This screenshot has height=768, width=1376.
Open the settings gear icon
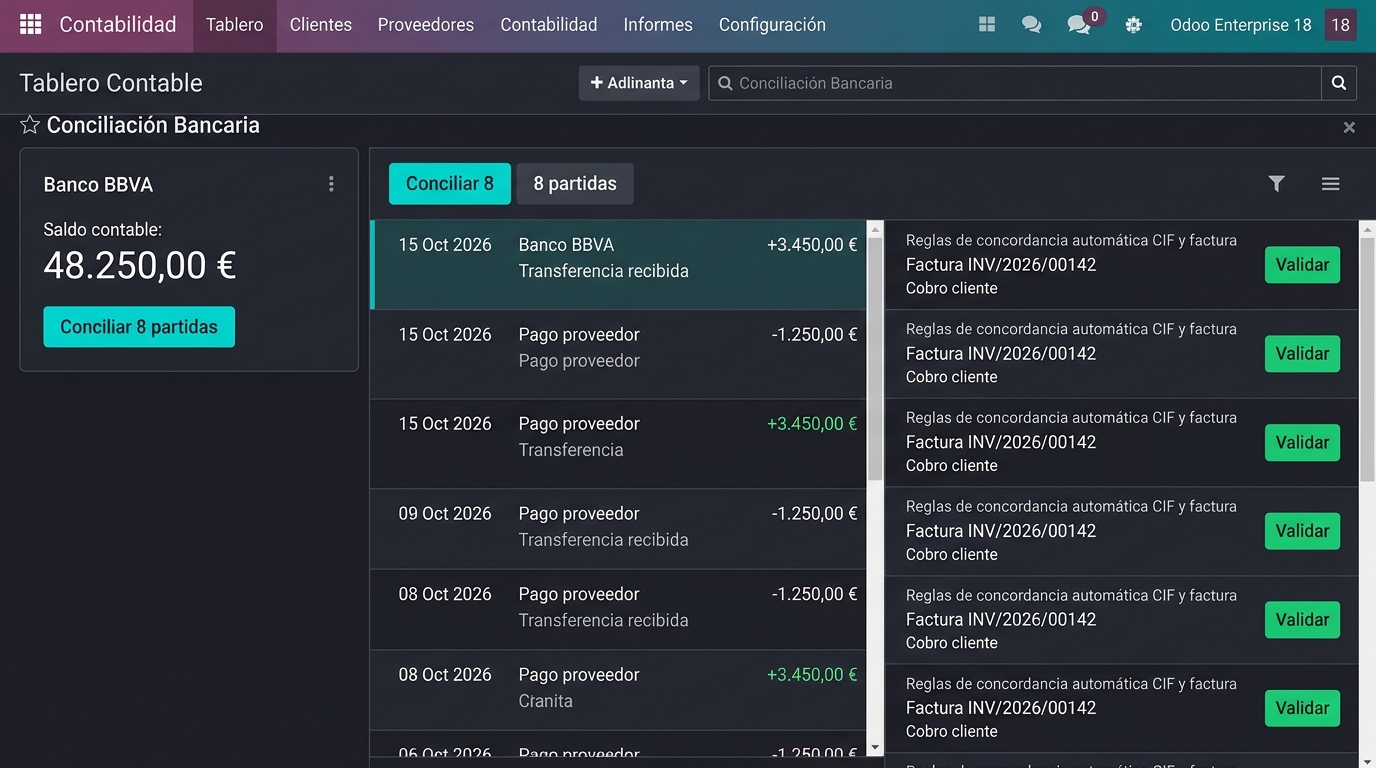click(x=1133, y=25)
